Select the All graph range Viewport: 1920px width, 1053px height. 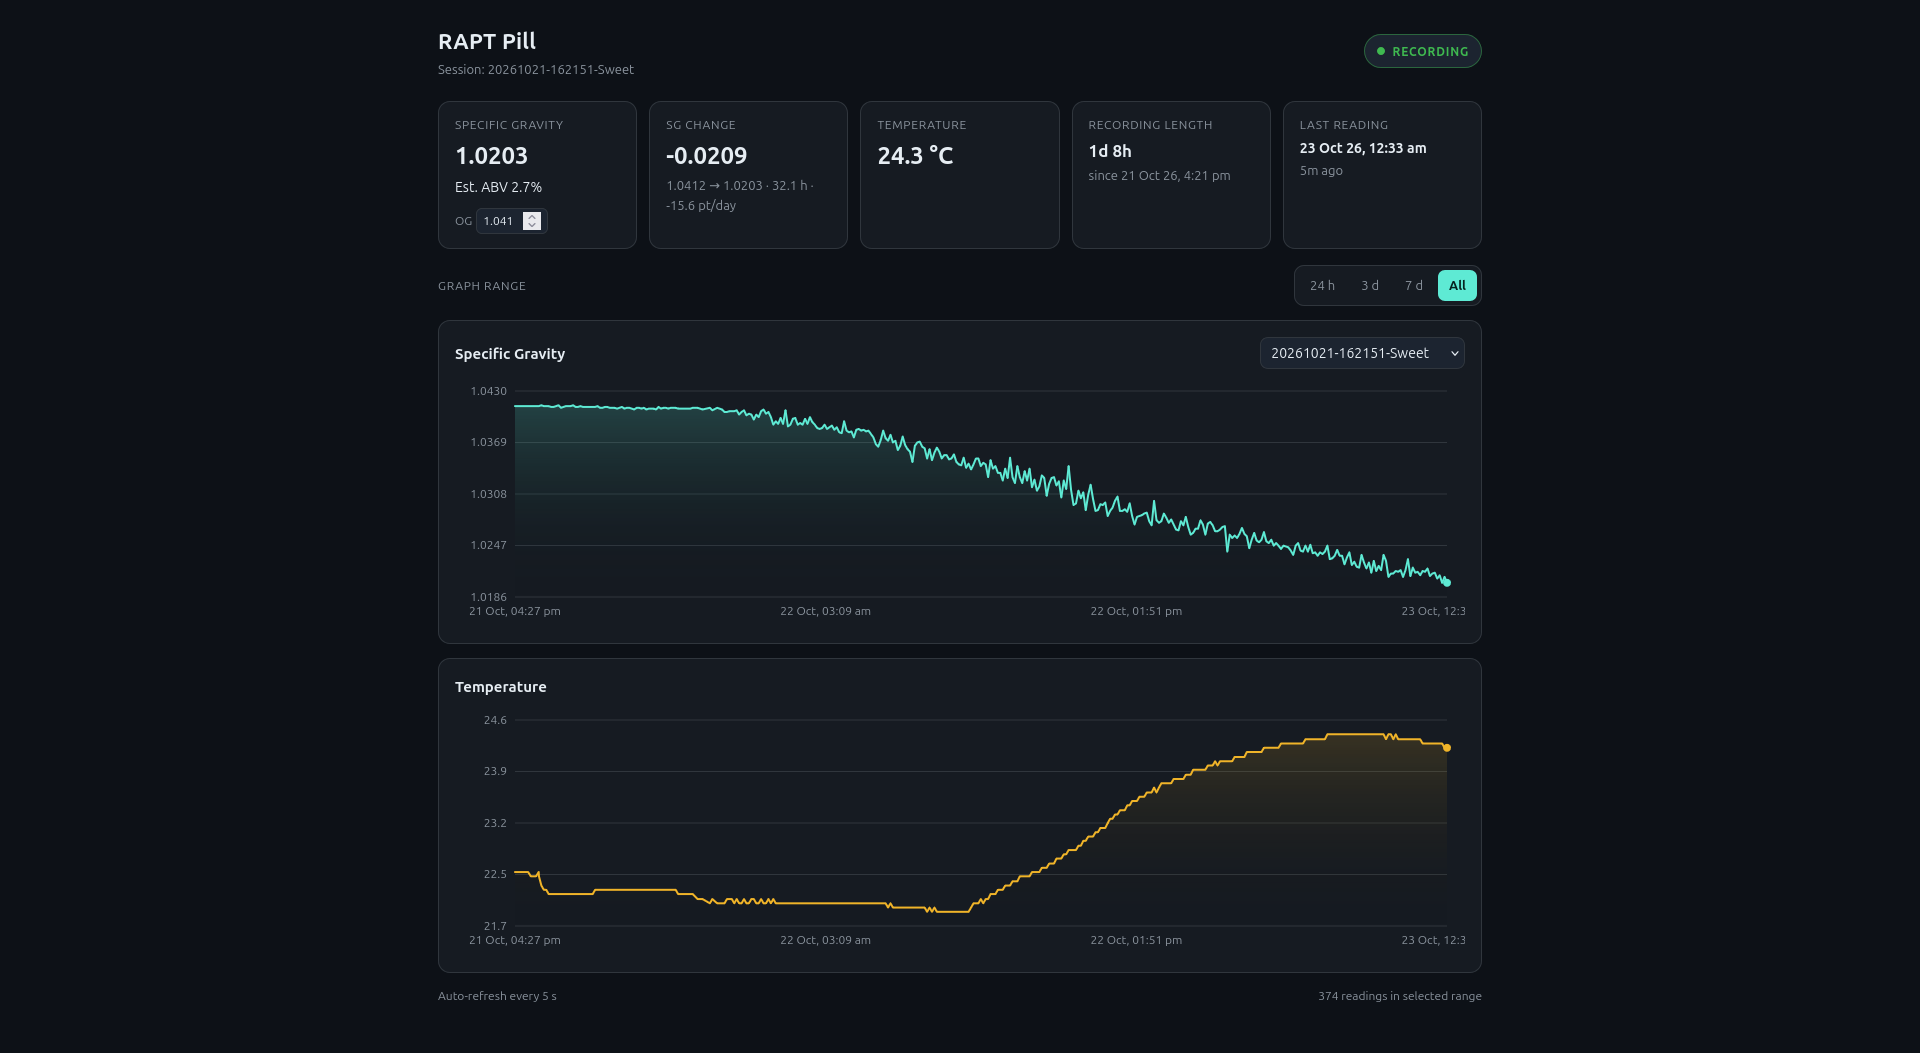pos(1457,286)
